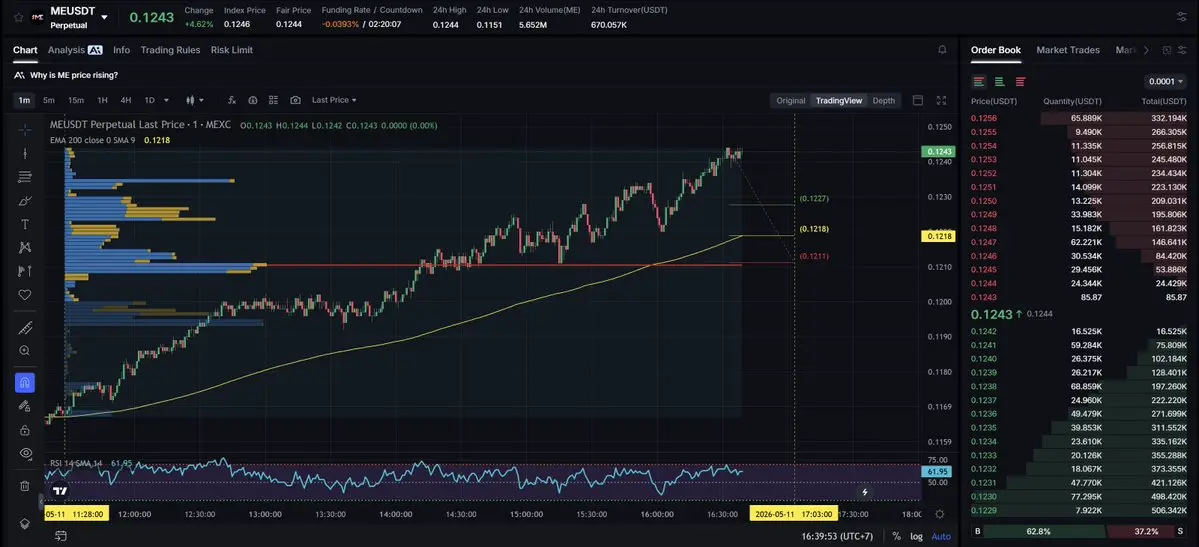Select the 1H timeframe

tap(102, 100)
